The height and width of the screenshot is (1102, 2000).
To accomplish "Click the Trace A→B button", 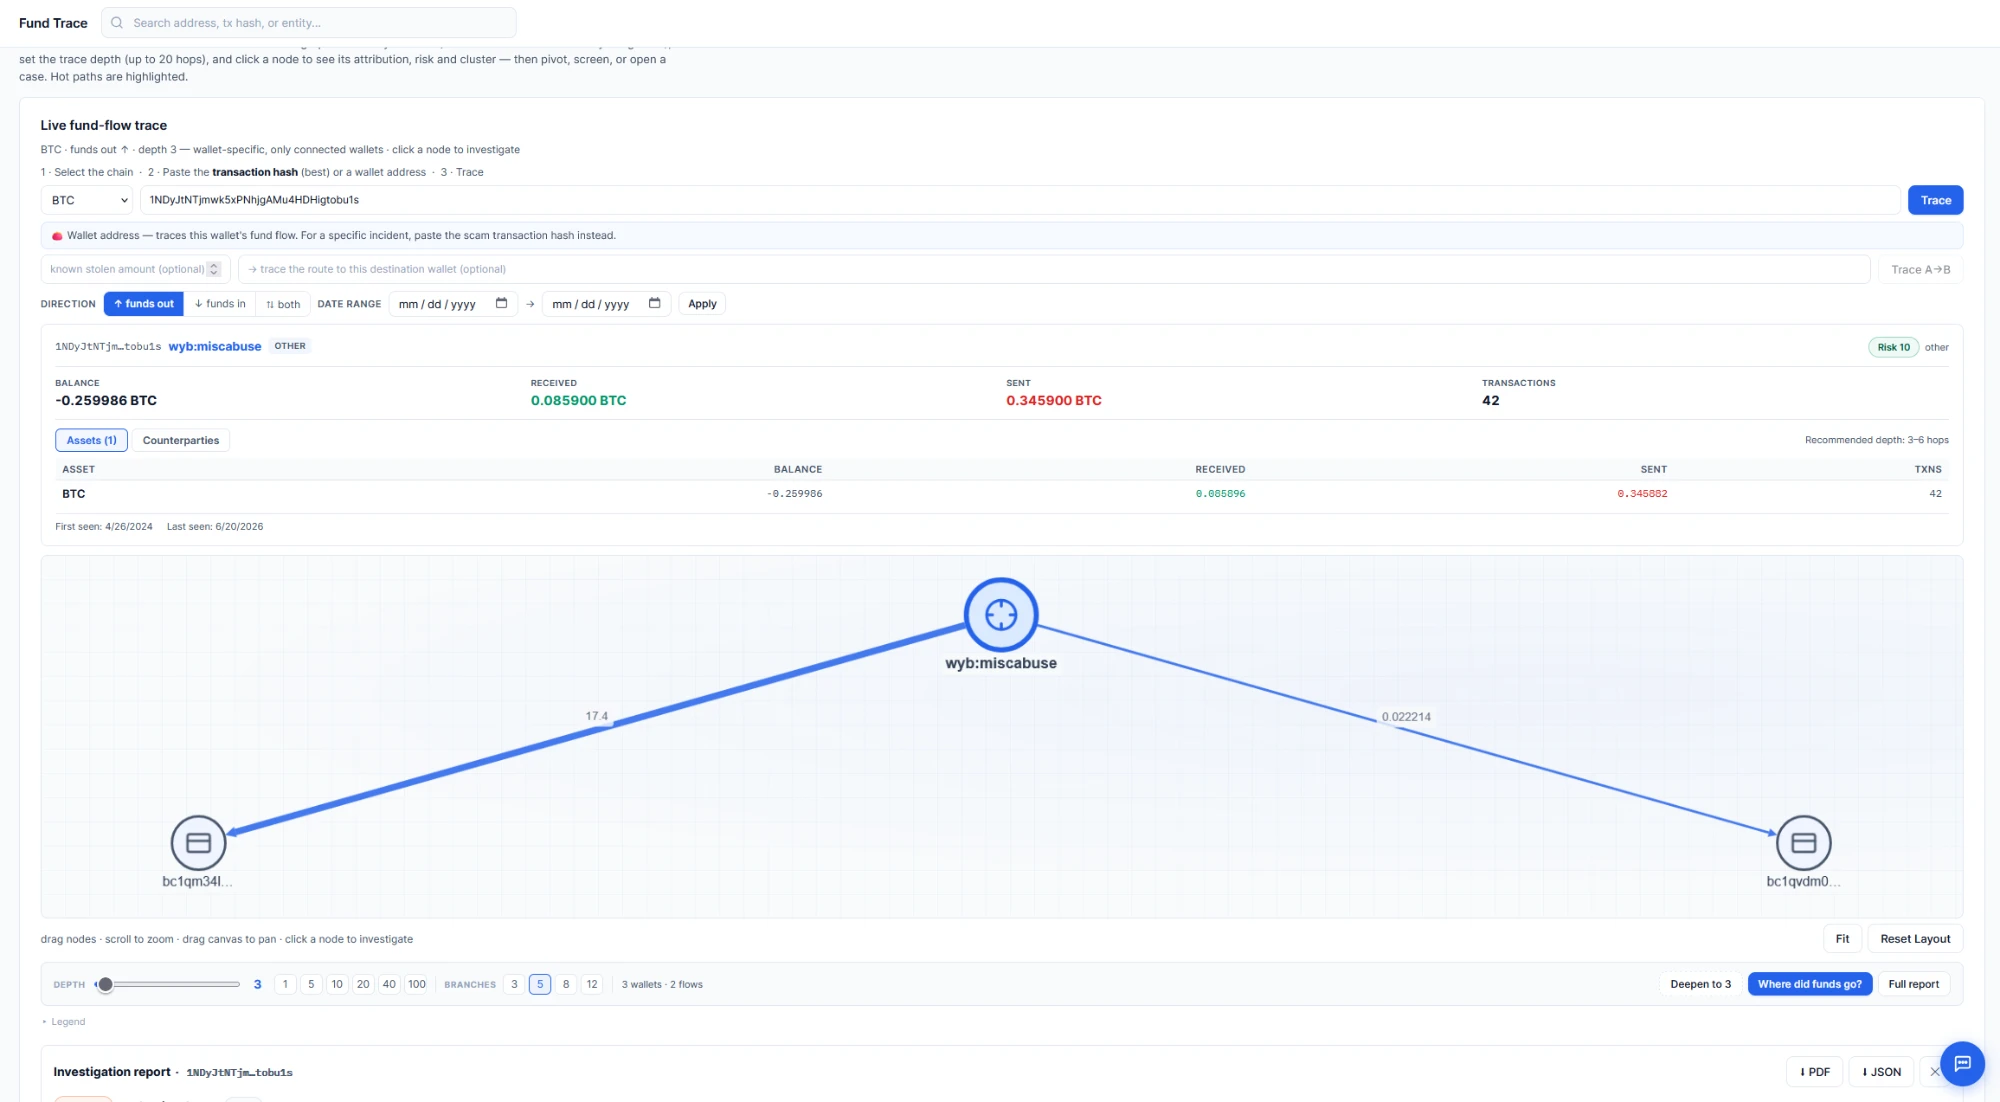I will (1920, 269).
